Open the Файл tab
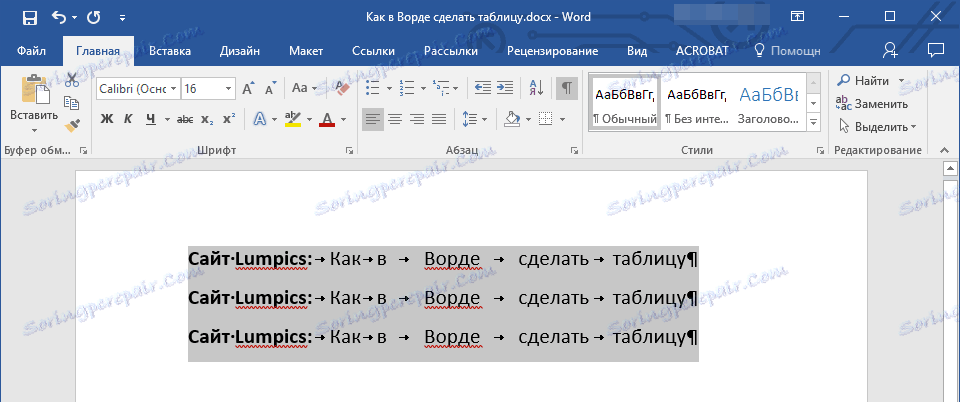 (31, 51)
